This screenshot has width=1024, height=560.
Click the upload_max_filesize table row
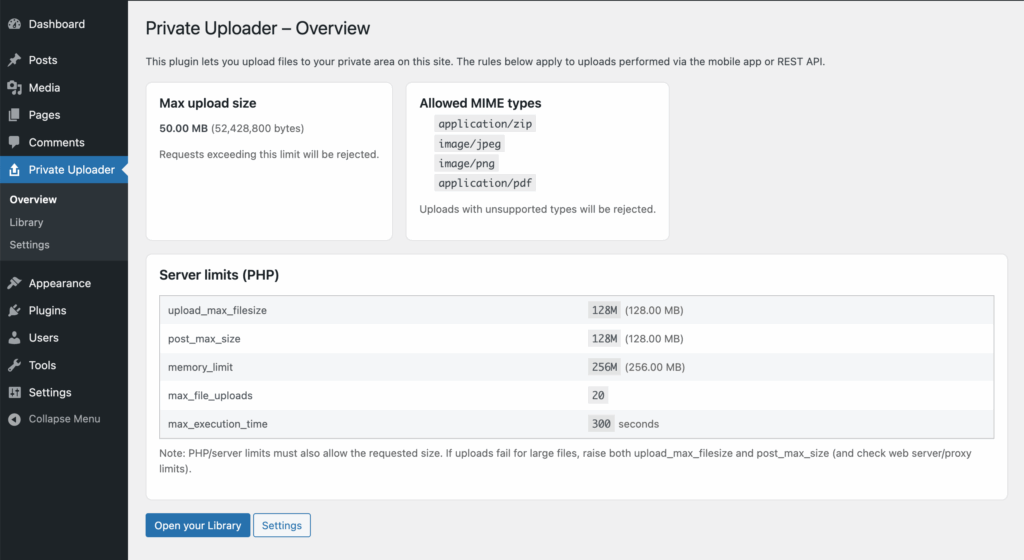click(x=576, y=310)
